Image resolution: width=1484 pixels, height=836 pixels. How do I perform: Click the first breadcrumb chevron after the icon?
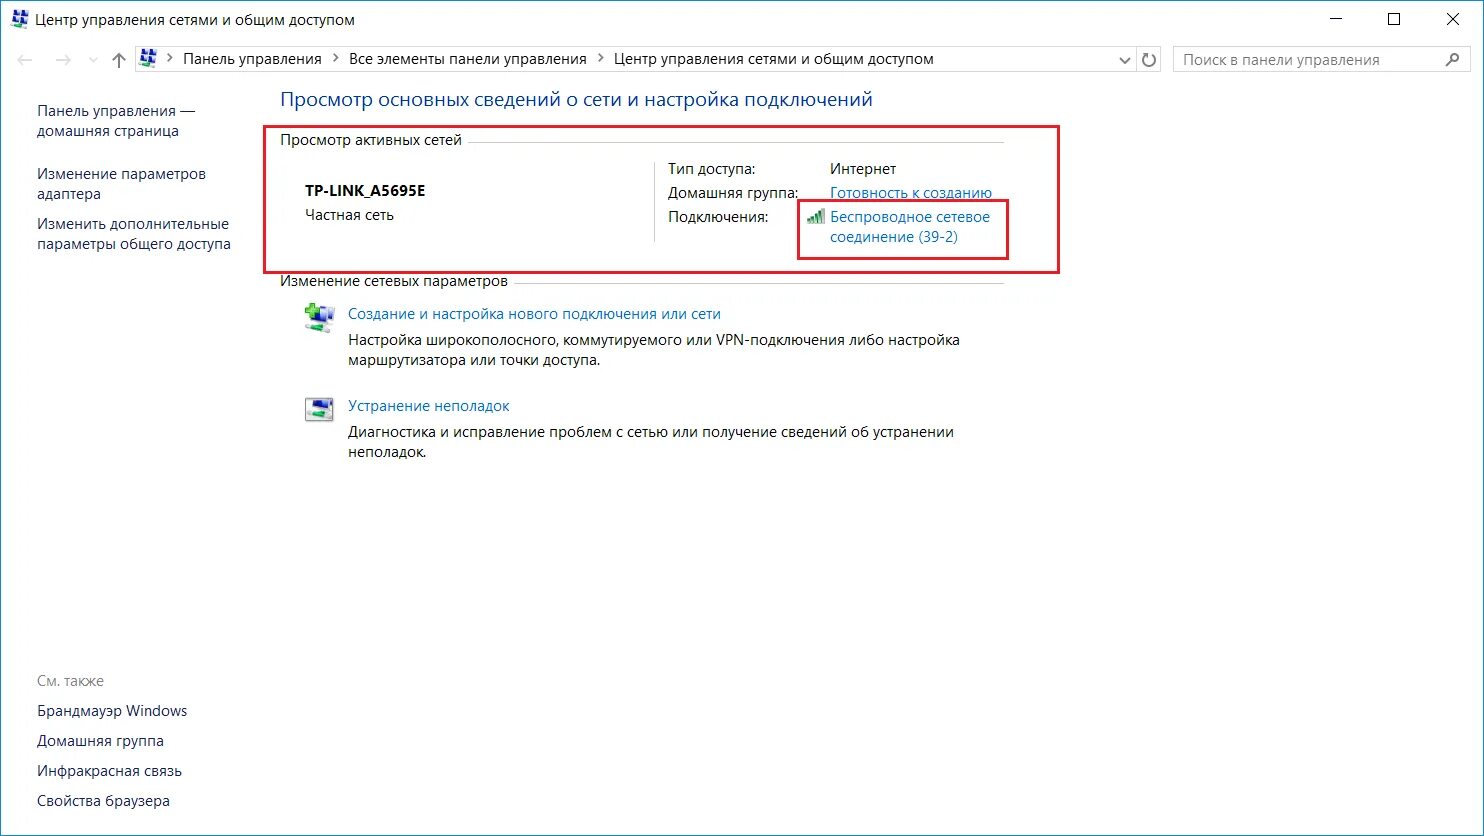coord(171,59)
